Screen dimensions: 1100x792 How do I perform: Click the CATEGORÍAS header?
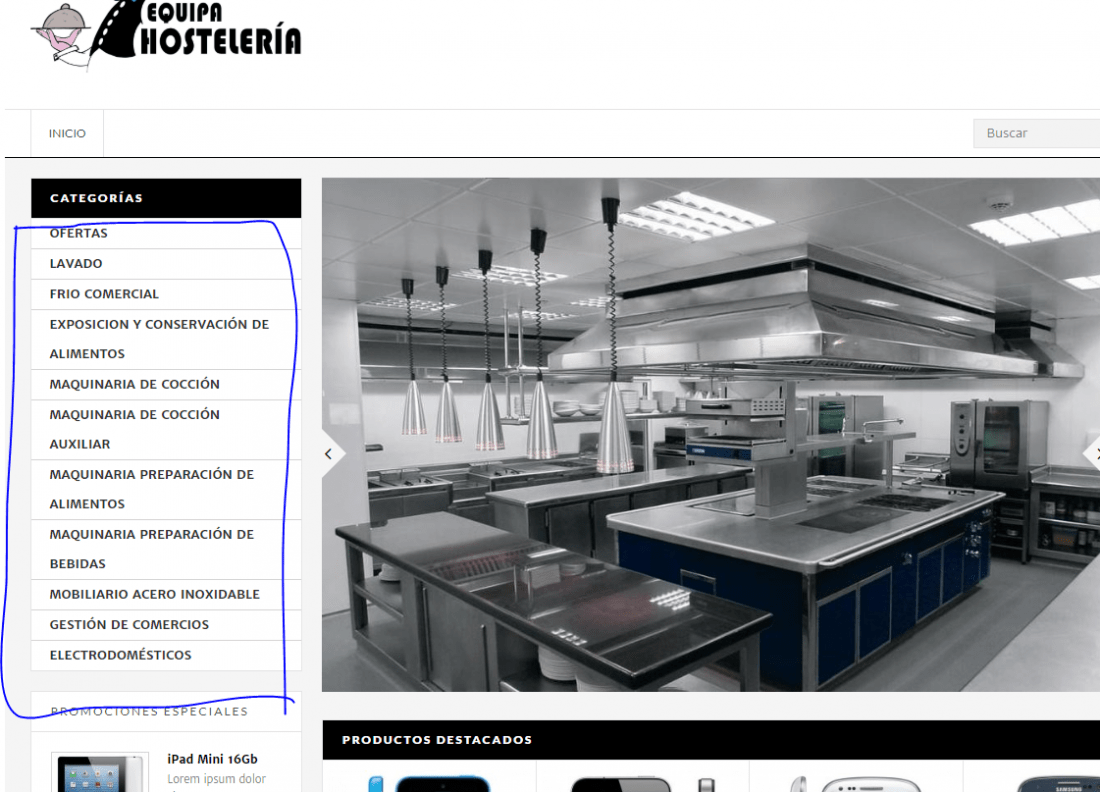pyautogui.click(x=166, y=198)
